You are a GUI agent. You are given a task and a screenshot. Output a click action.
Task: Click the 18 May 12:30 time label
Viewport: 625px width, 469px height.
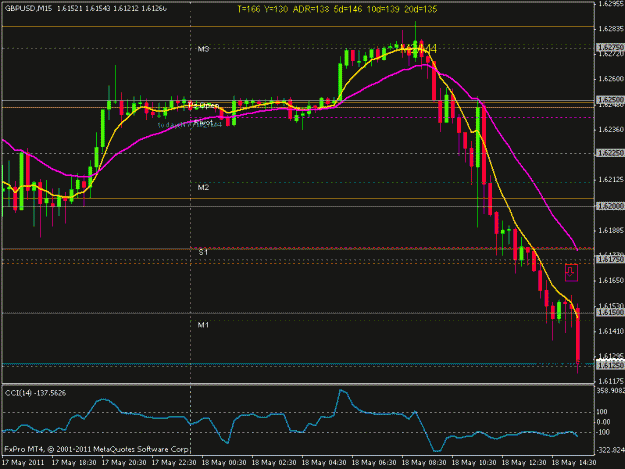tap(524, 463)
